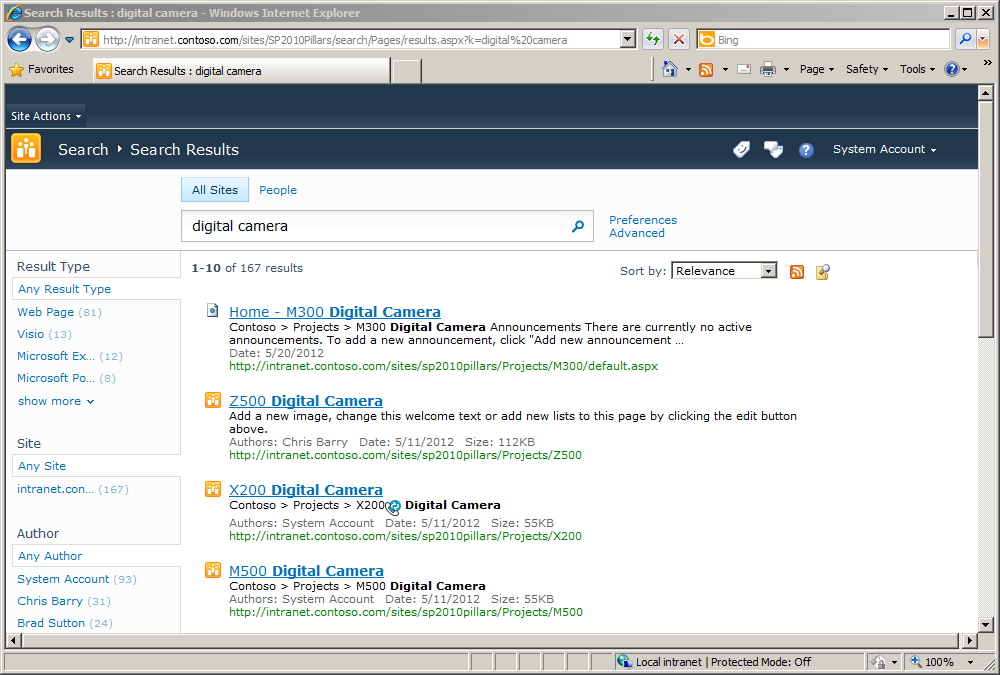Expand the Home button dropdown arrow
The height and width of the screenshot is (675, 1000).
(688, 70)
